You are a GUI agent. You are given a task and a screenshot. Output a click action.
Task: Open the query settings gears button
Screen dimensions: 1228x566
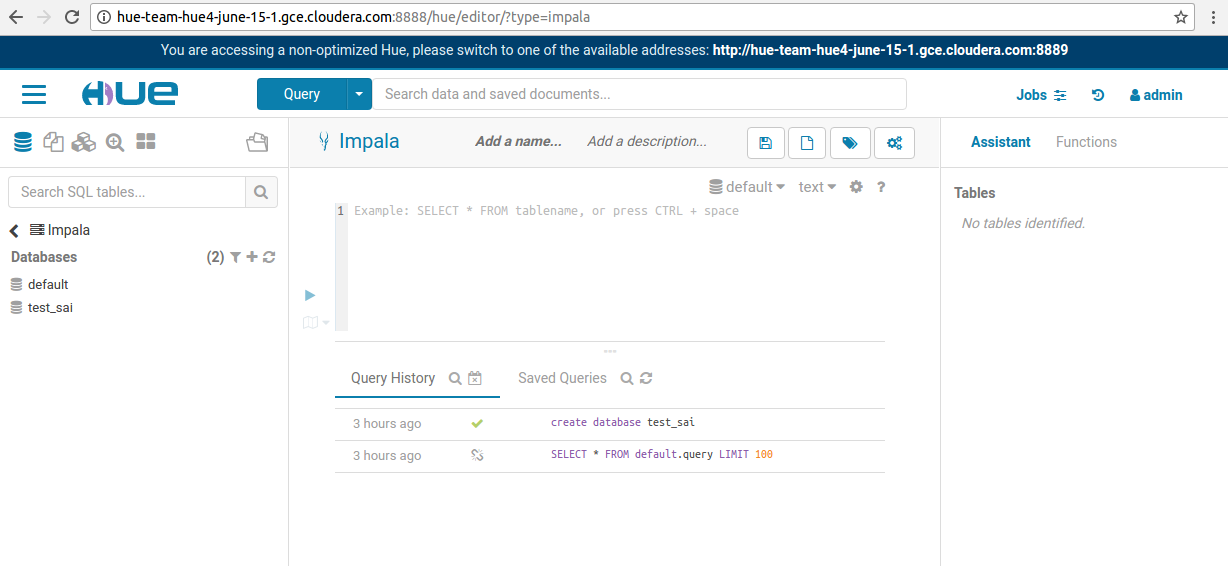[x=894, y=143]
